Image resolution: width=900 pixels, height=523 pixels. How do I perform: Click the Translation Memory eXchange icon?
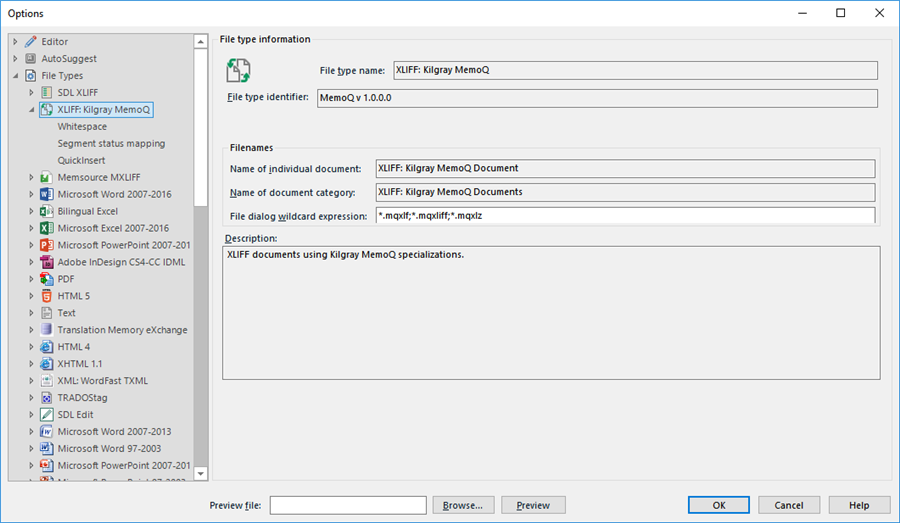[46, 330]
